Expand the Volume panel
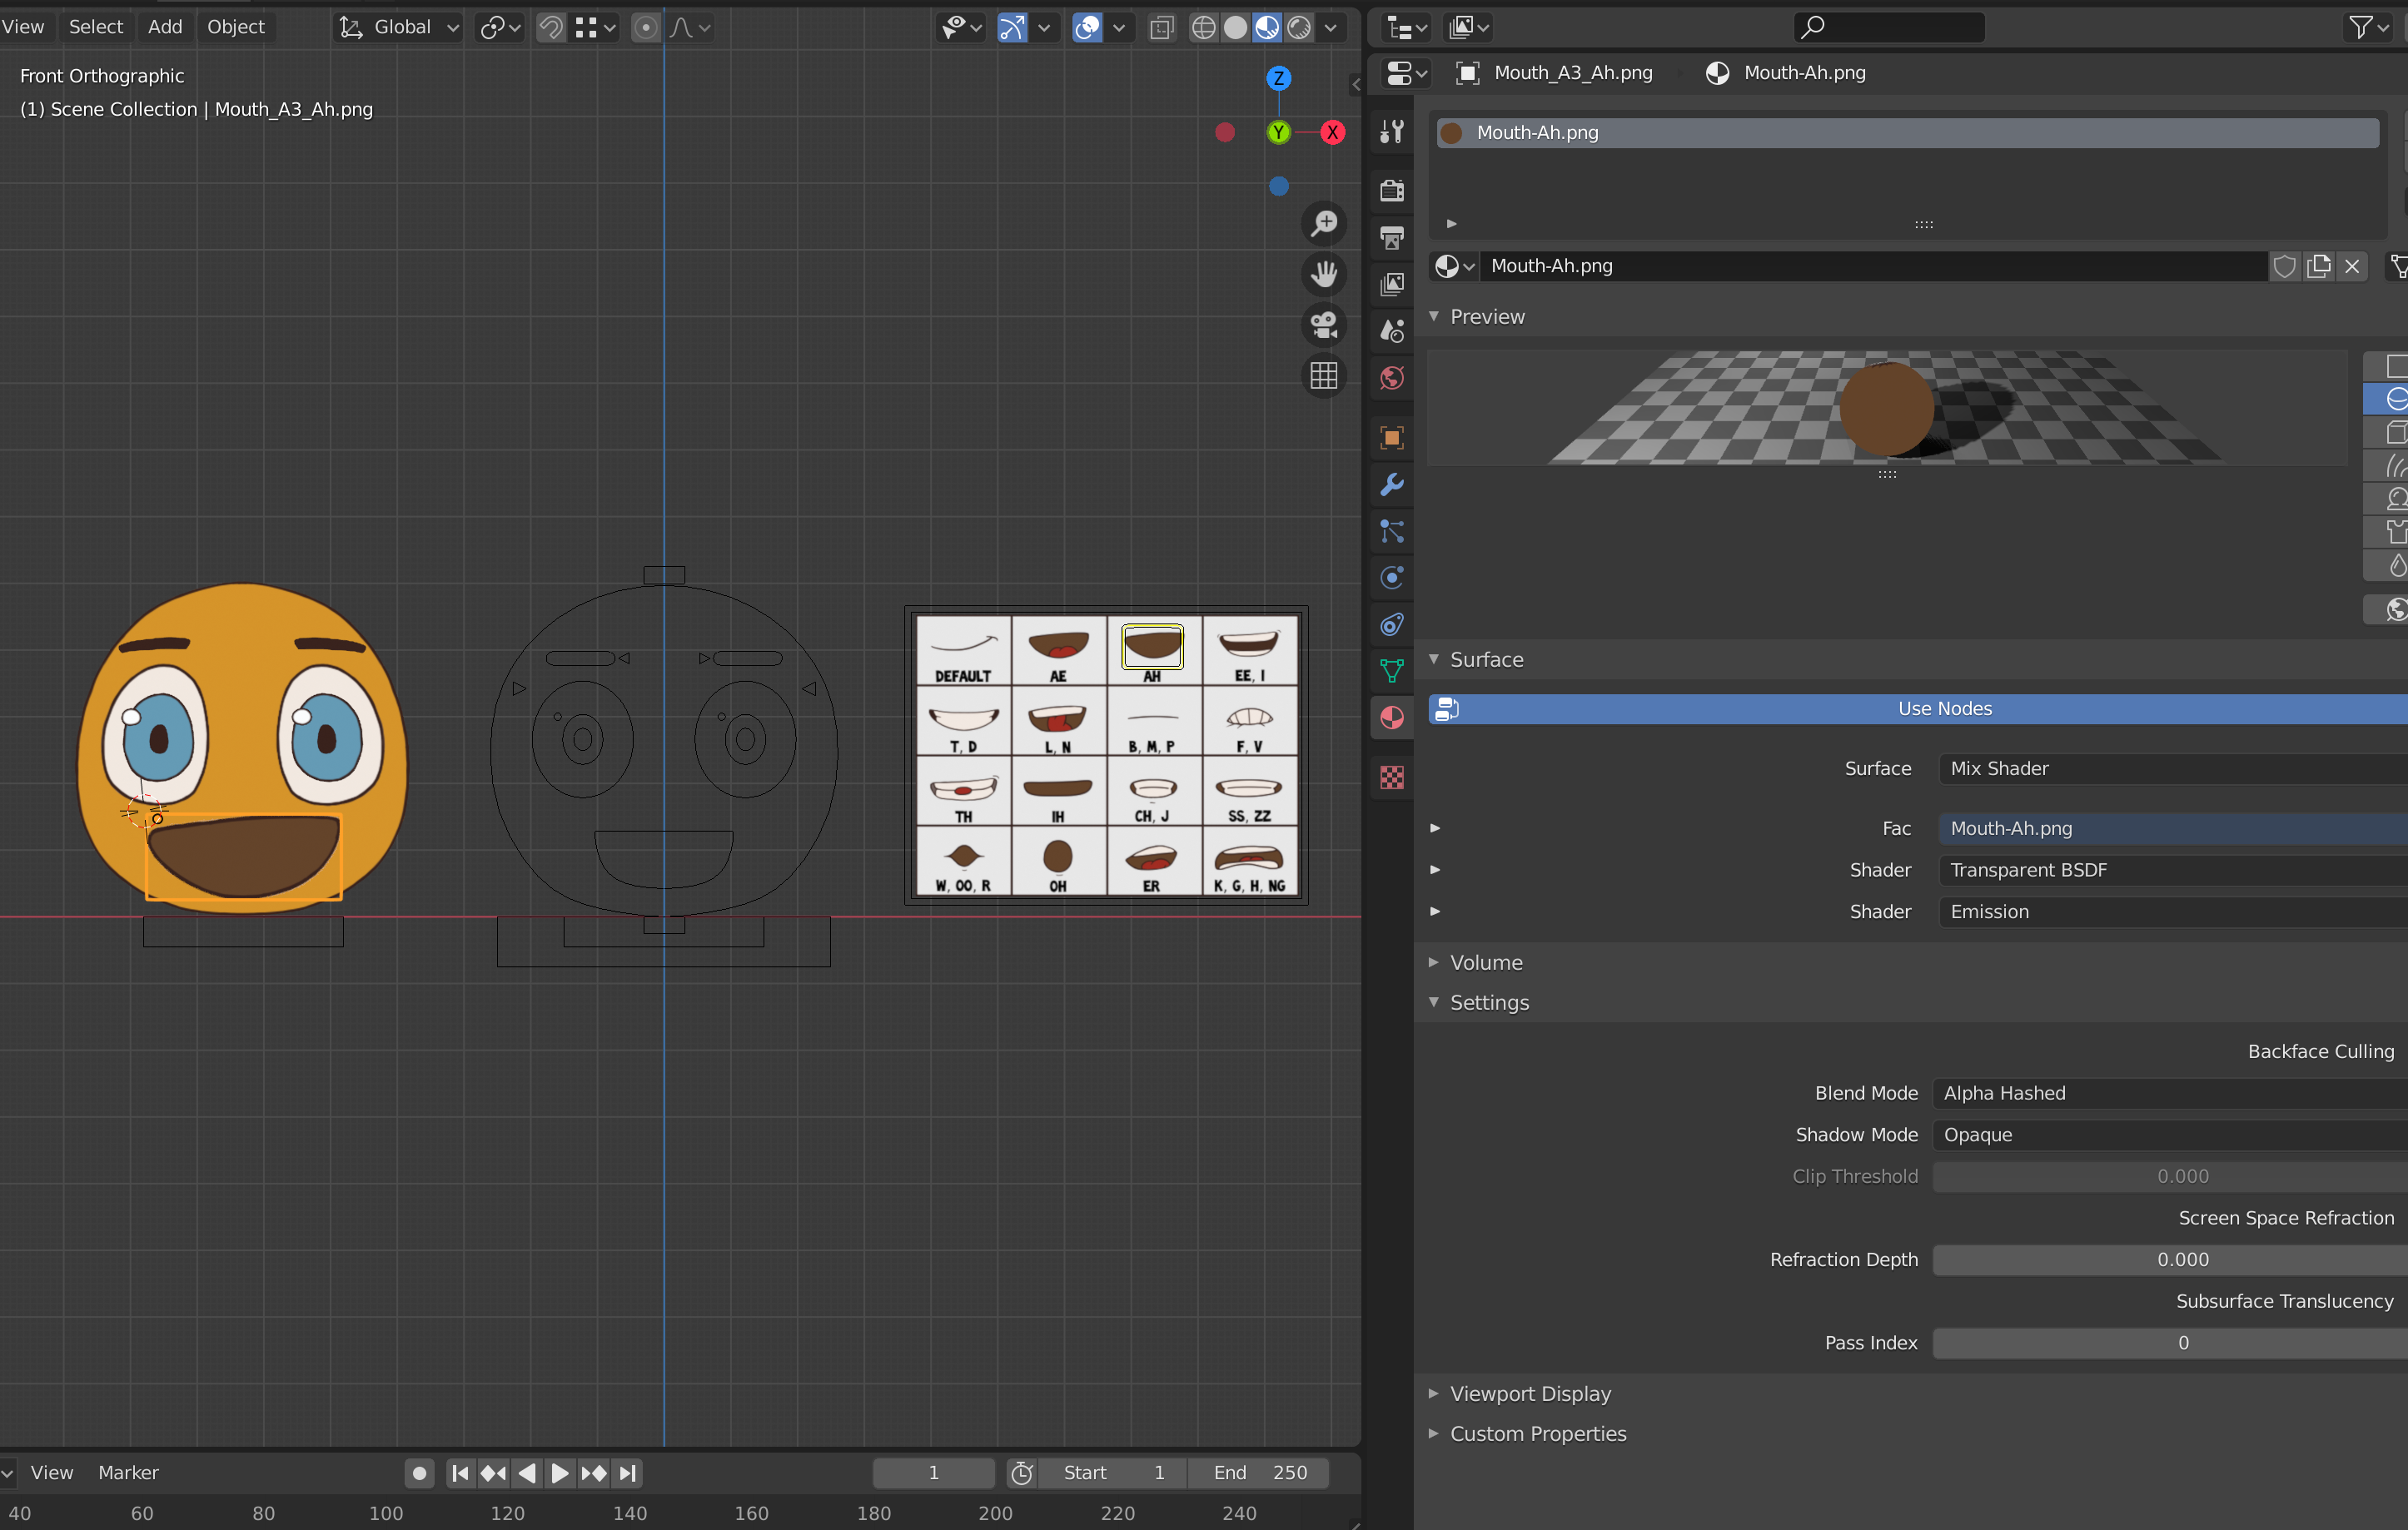This screenshot has height=1530, width=2408. [1486, 962]
